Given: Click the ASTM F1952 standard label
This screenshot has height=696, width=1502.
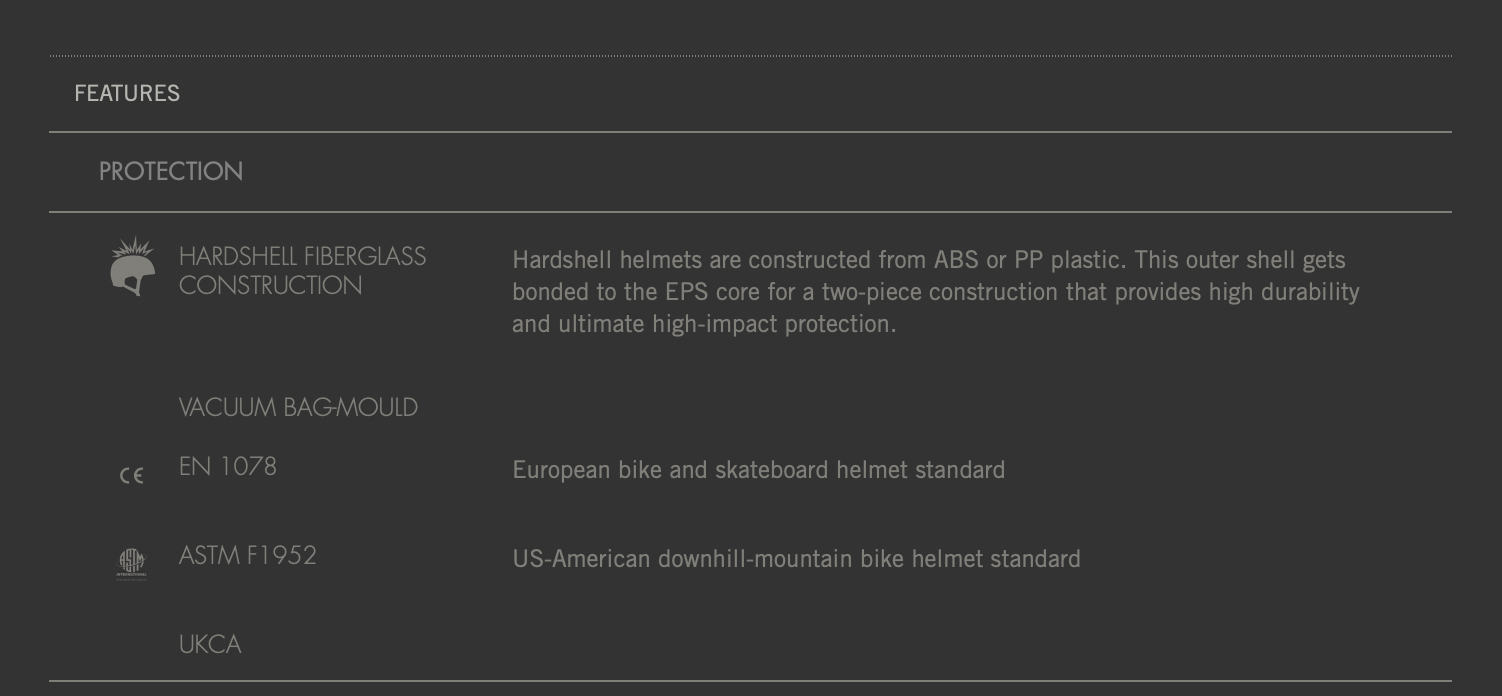Looking at the screenshot, I should 248,555.
